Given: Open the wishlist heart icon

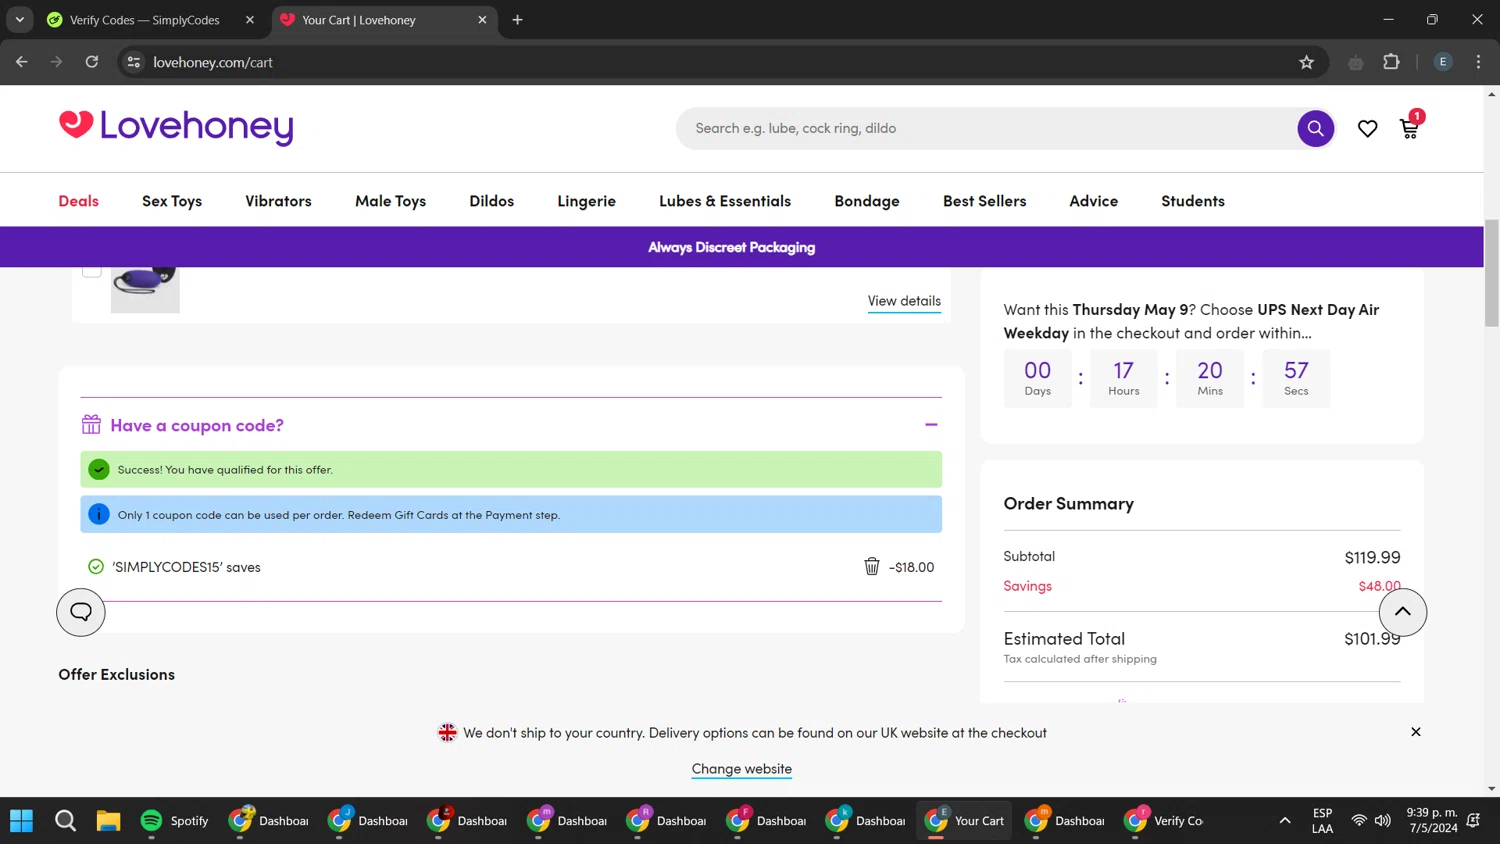Looking at the screenshot, I should tap(1367, 128).
